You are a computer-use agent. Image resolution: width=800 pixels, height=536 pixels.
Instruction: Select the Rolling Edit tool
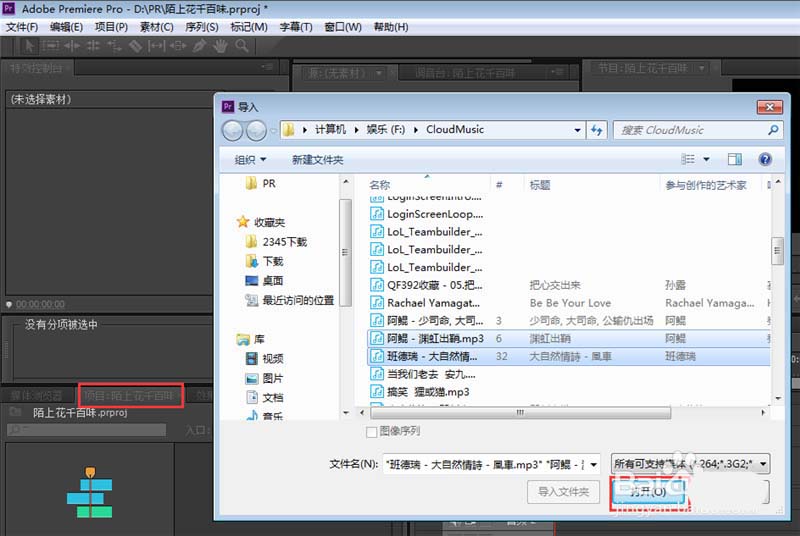click(93, 46)
